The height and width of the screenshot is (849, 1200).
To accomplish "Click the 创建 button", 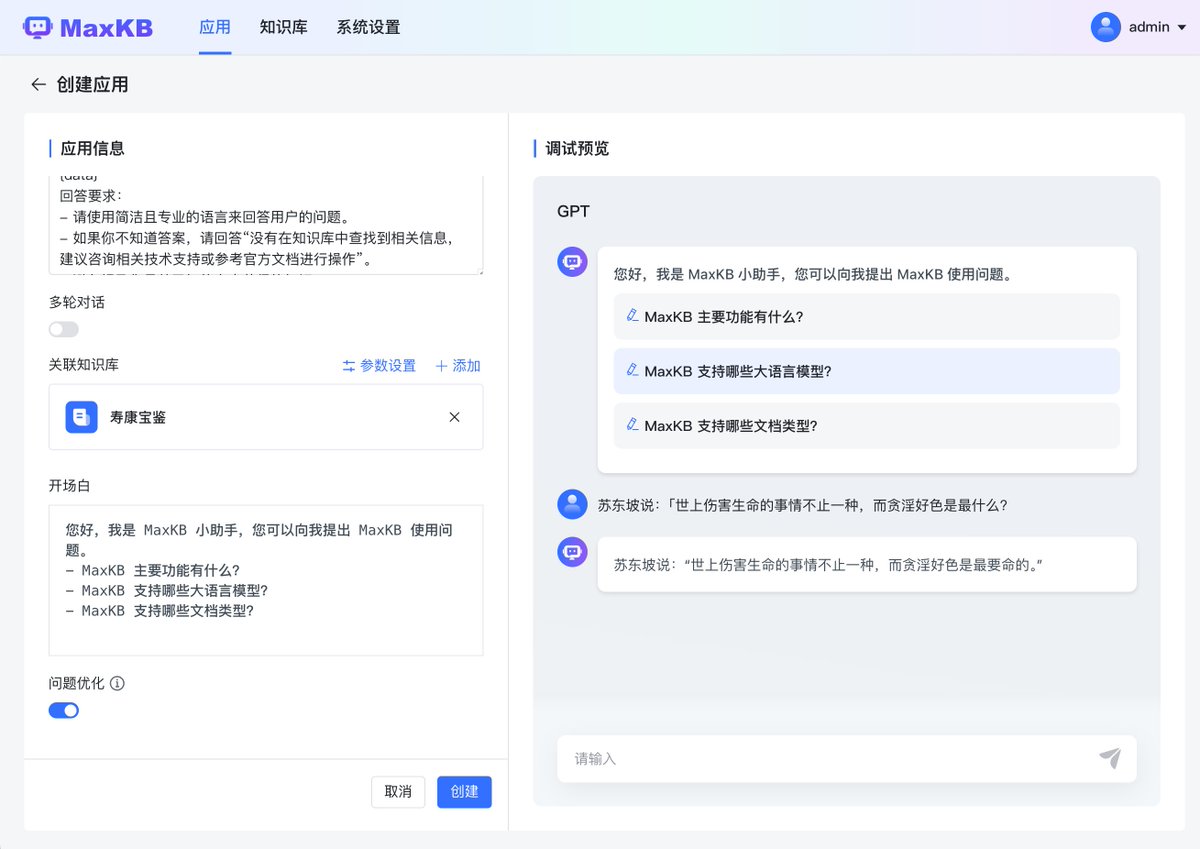I will pyautogui.click(x=464, y=791).
